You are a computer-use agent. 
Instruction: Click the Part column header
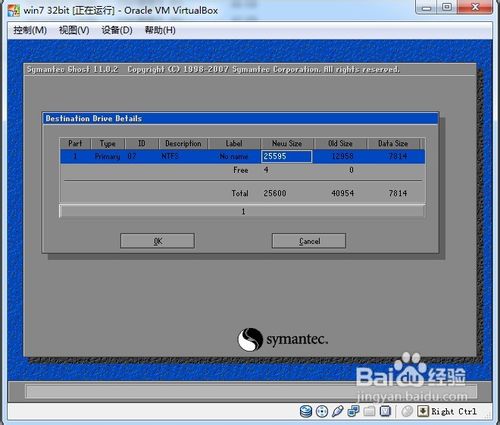click(75, 143)
